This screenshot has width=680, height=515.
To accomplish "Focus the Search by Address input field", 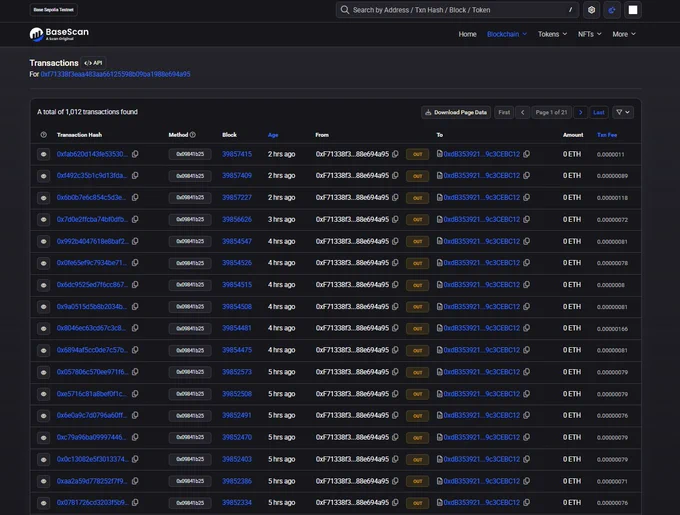I will [x=457, y=10].
